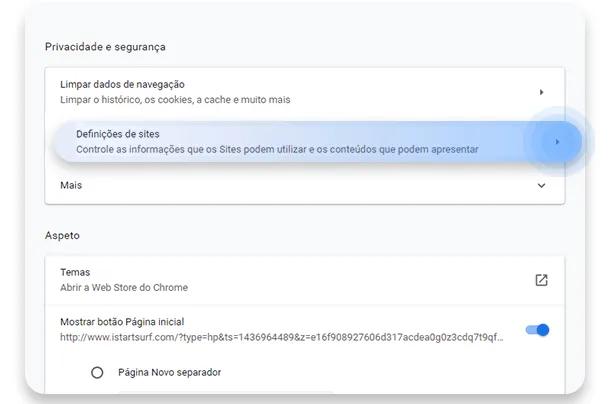
Task: Toggle the Mostrar botão Página inicial switch
Action: [537, 330]
